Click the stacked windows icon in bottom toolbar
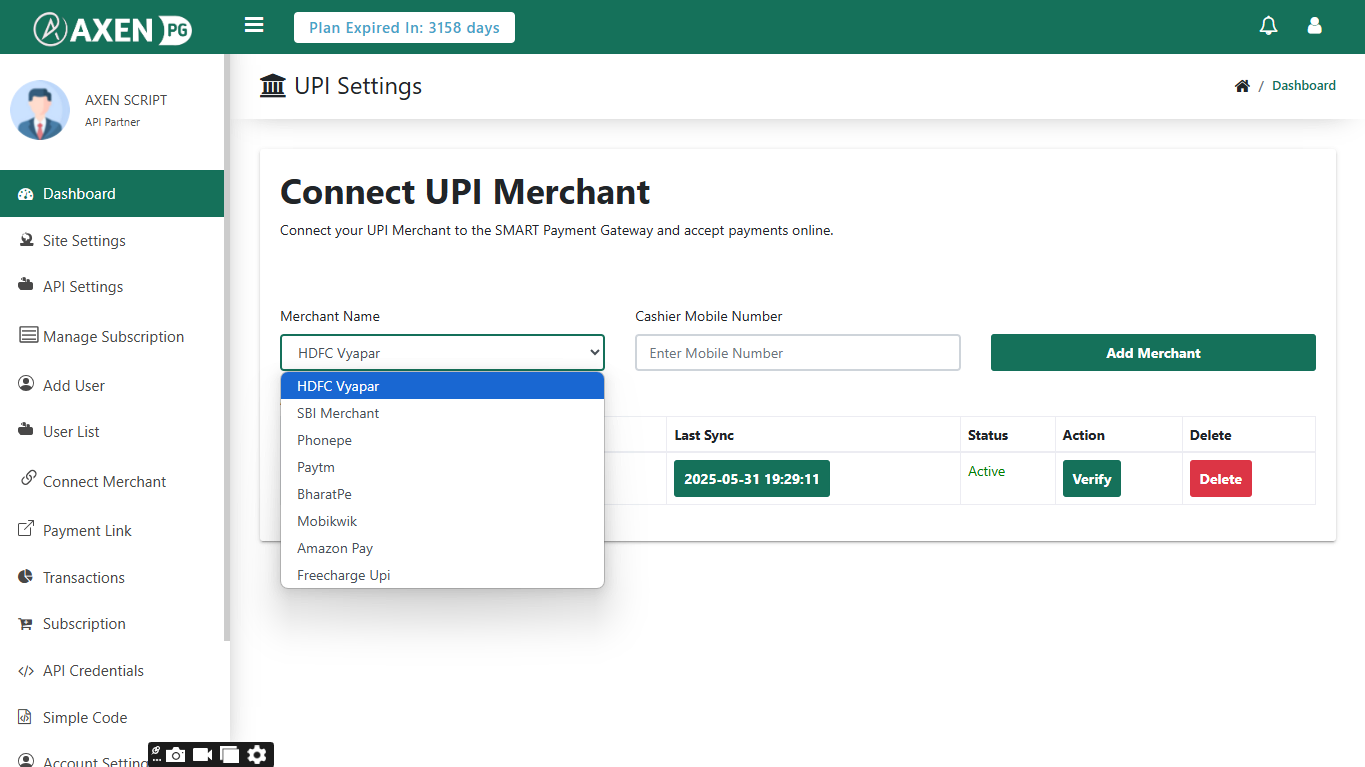The image size is (1365, 767). tap(230, 755)
